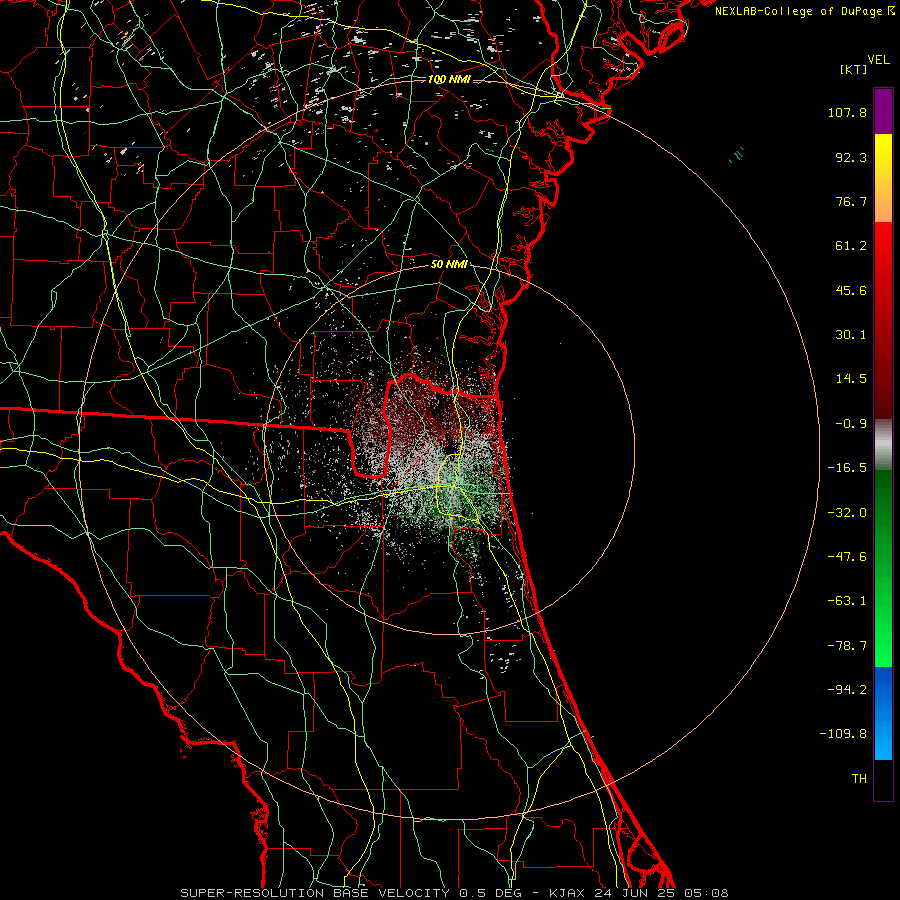Click the VEL legend title
The width and height of the screenshot is (900, 900).
coord(878,60)
